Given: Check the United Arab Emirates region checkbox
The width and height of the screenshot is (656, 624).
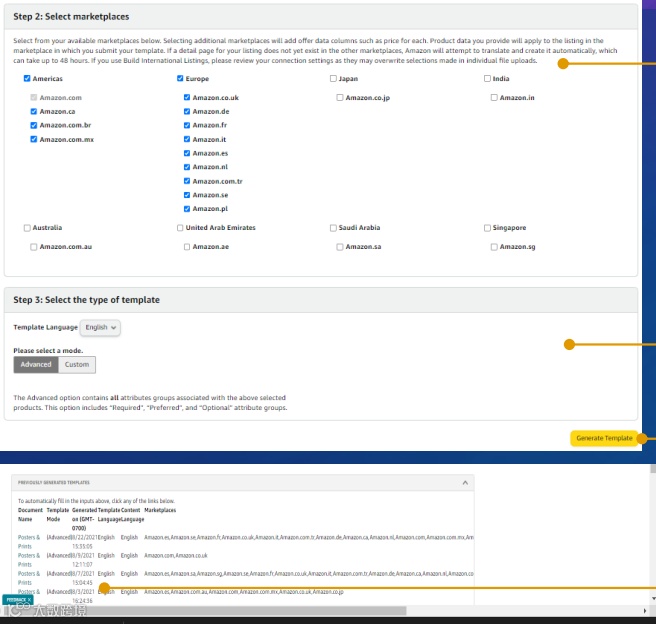Looking at the screenshot, I should (x=180, y=228).
